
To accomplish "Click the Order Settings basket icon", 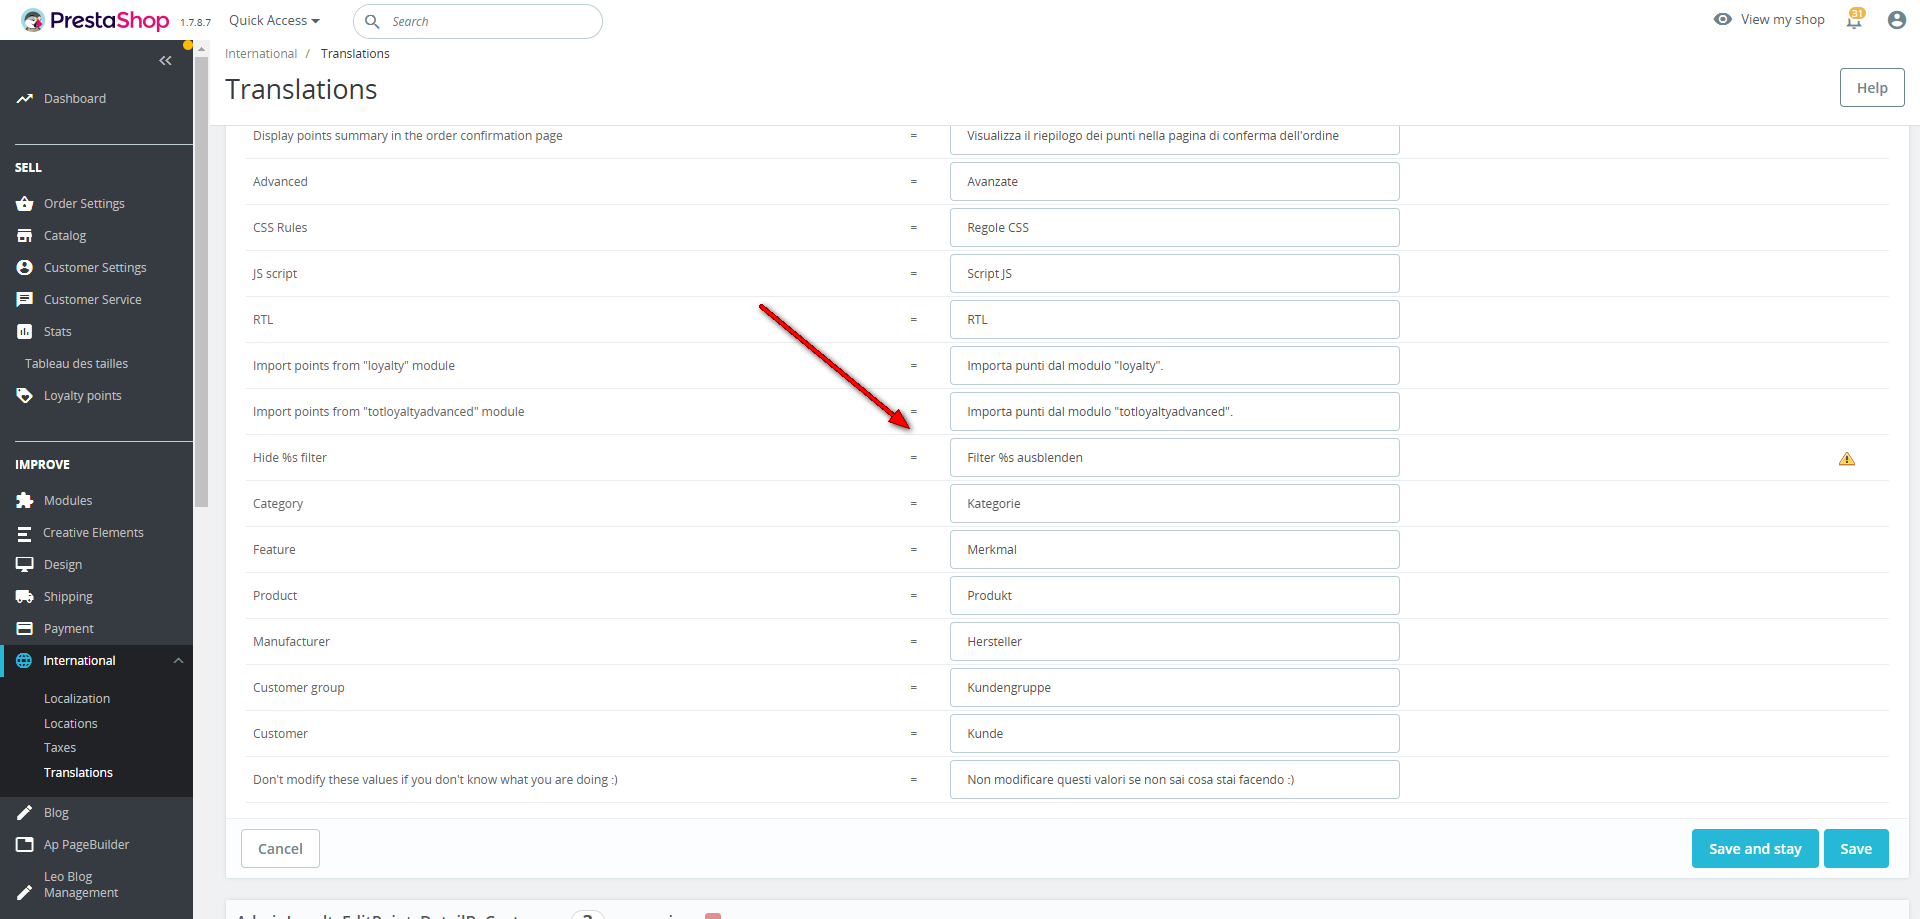I will (25, 204).
